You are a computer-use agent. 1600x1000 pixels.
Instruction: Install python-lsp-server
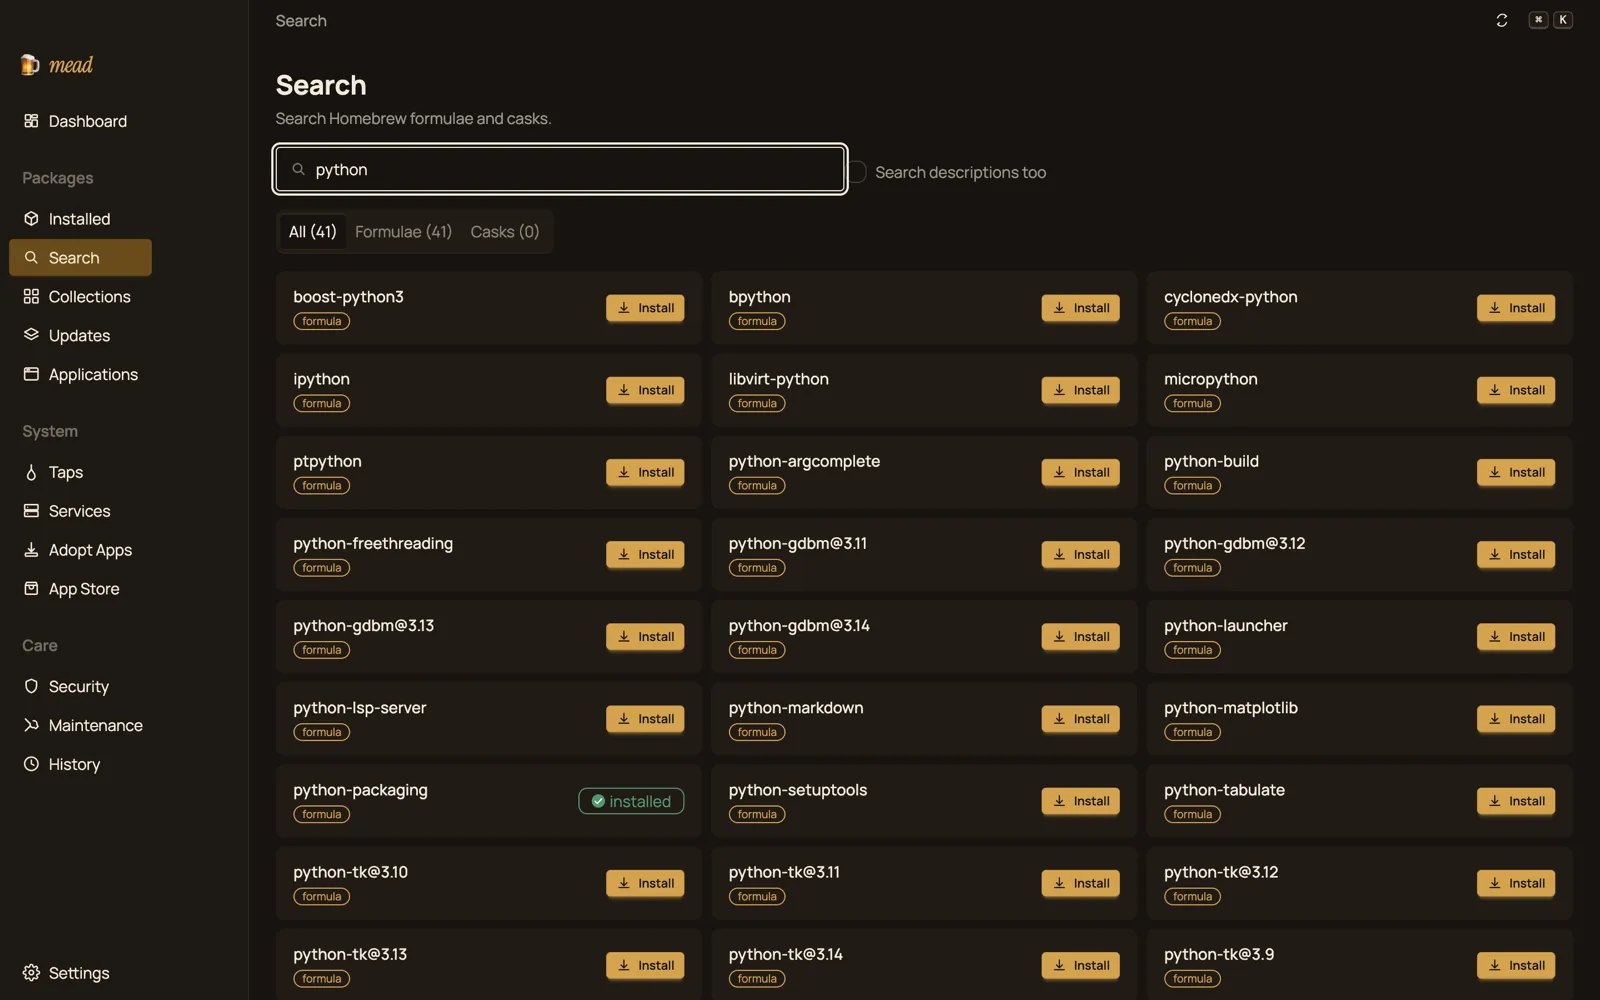click(x=645, y=718)
